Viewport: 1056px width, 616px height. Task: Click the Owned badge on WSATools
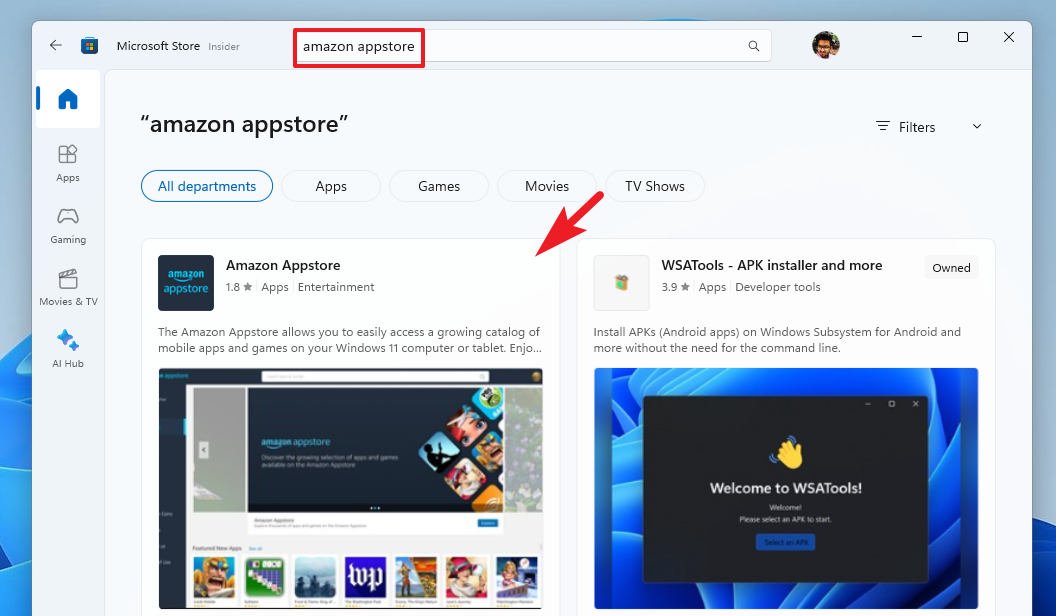click(x=951, y=268)
